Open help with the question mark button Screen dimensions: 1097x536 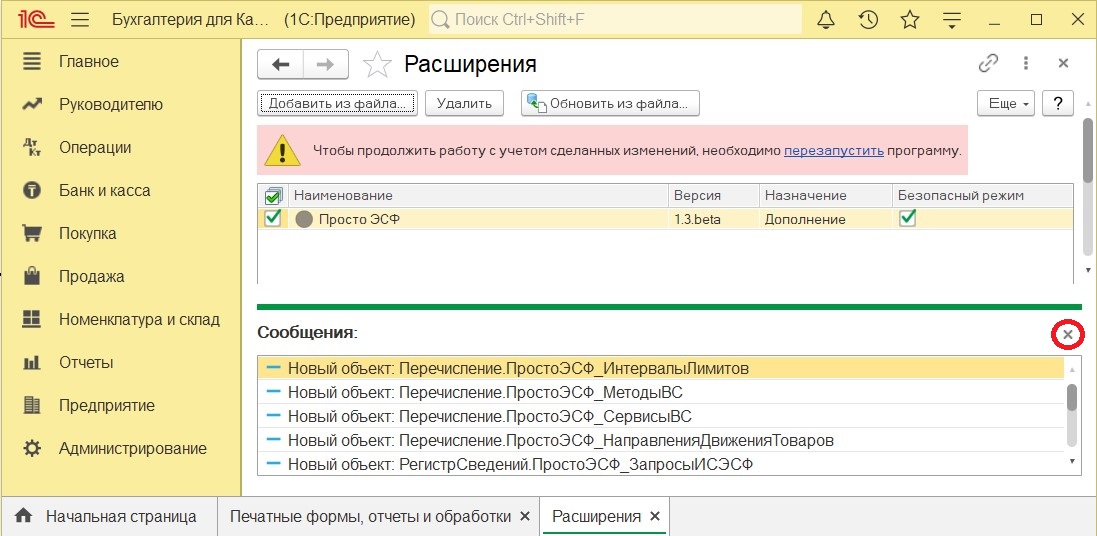(x=1058, y=104)
